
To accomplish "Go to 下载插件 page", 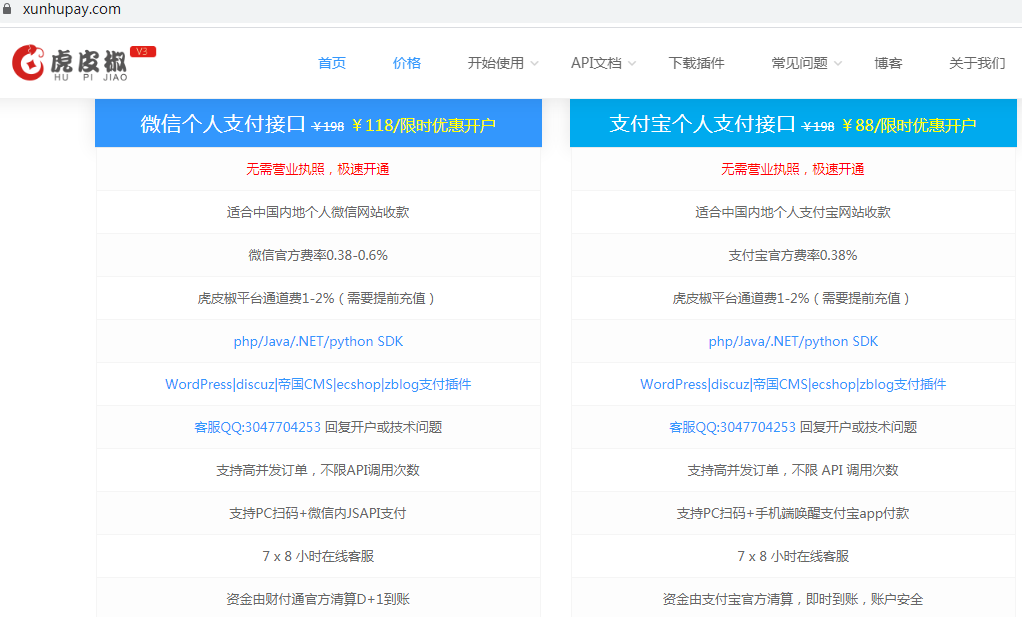I will pyautogui.click(x=696, y=63).
